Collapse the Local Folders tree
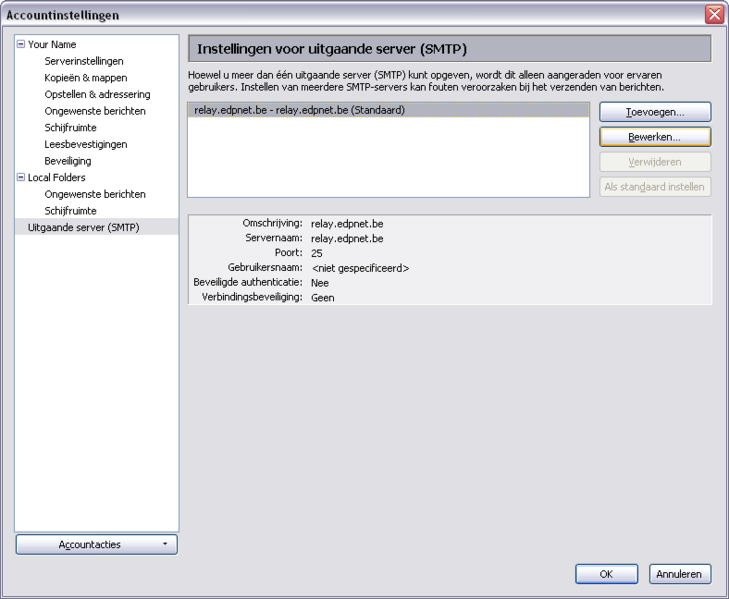This screenshot has height=599, width=729. pos(21,177)
